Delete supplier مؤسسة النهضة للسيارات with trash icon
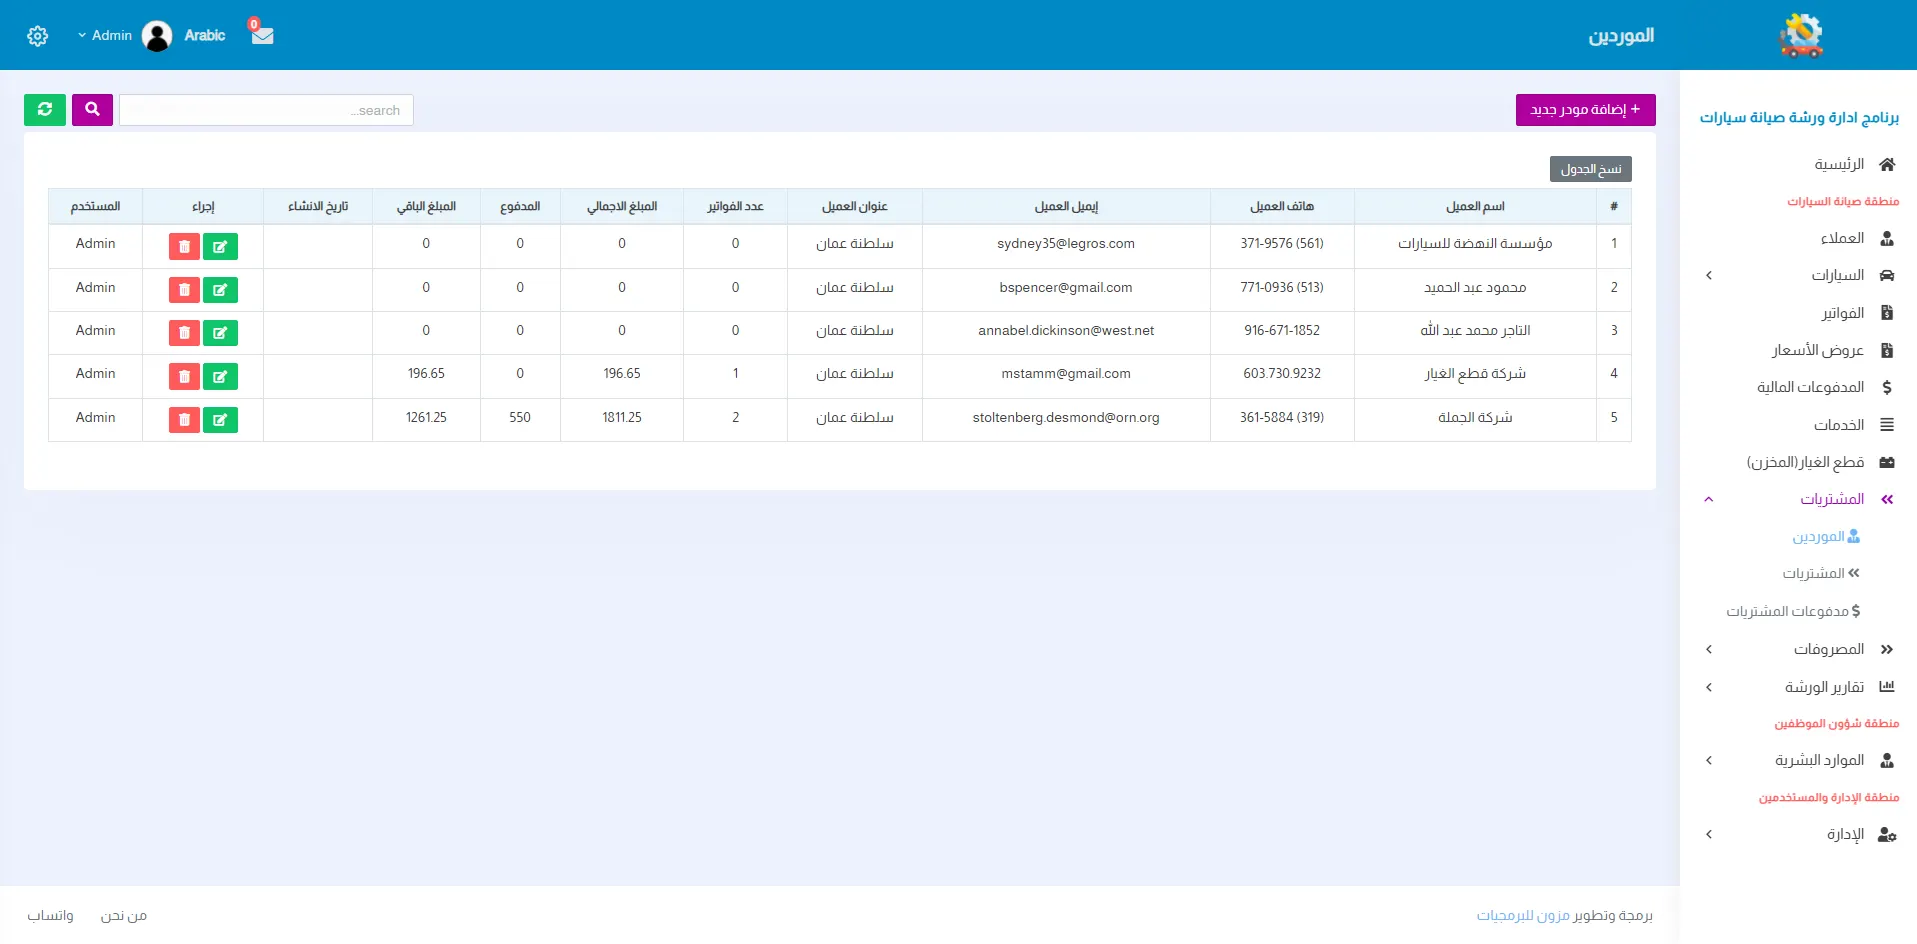This screenshot has height=944, width=1917. click(184, 246)
